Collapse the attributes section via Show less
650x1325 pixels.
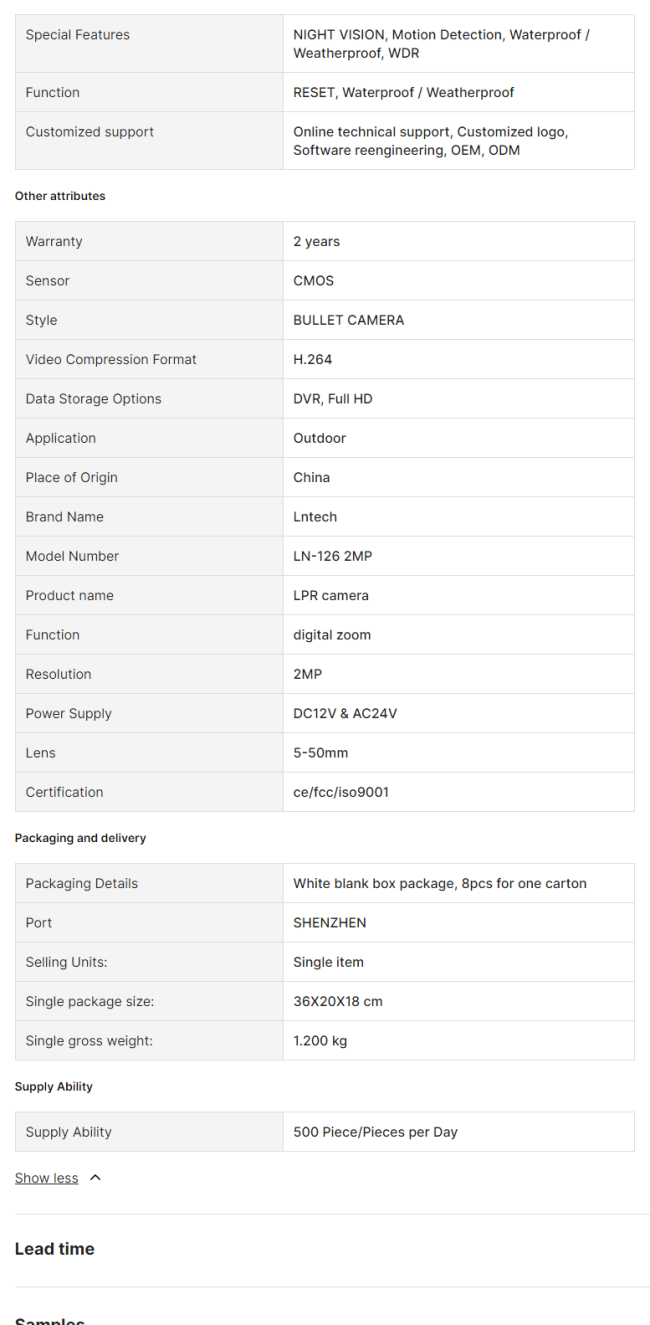click(x=46, y=1177)
